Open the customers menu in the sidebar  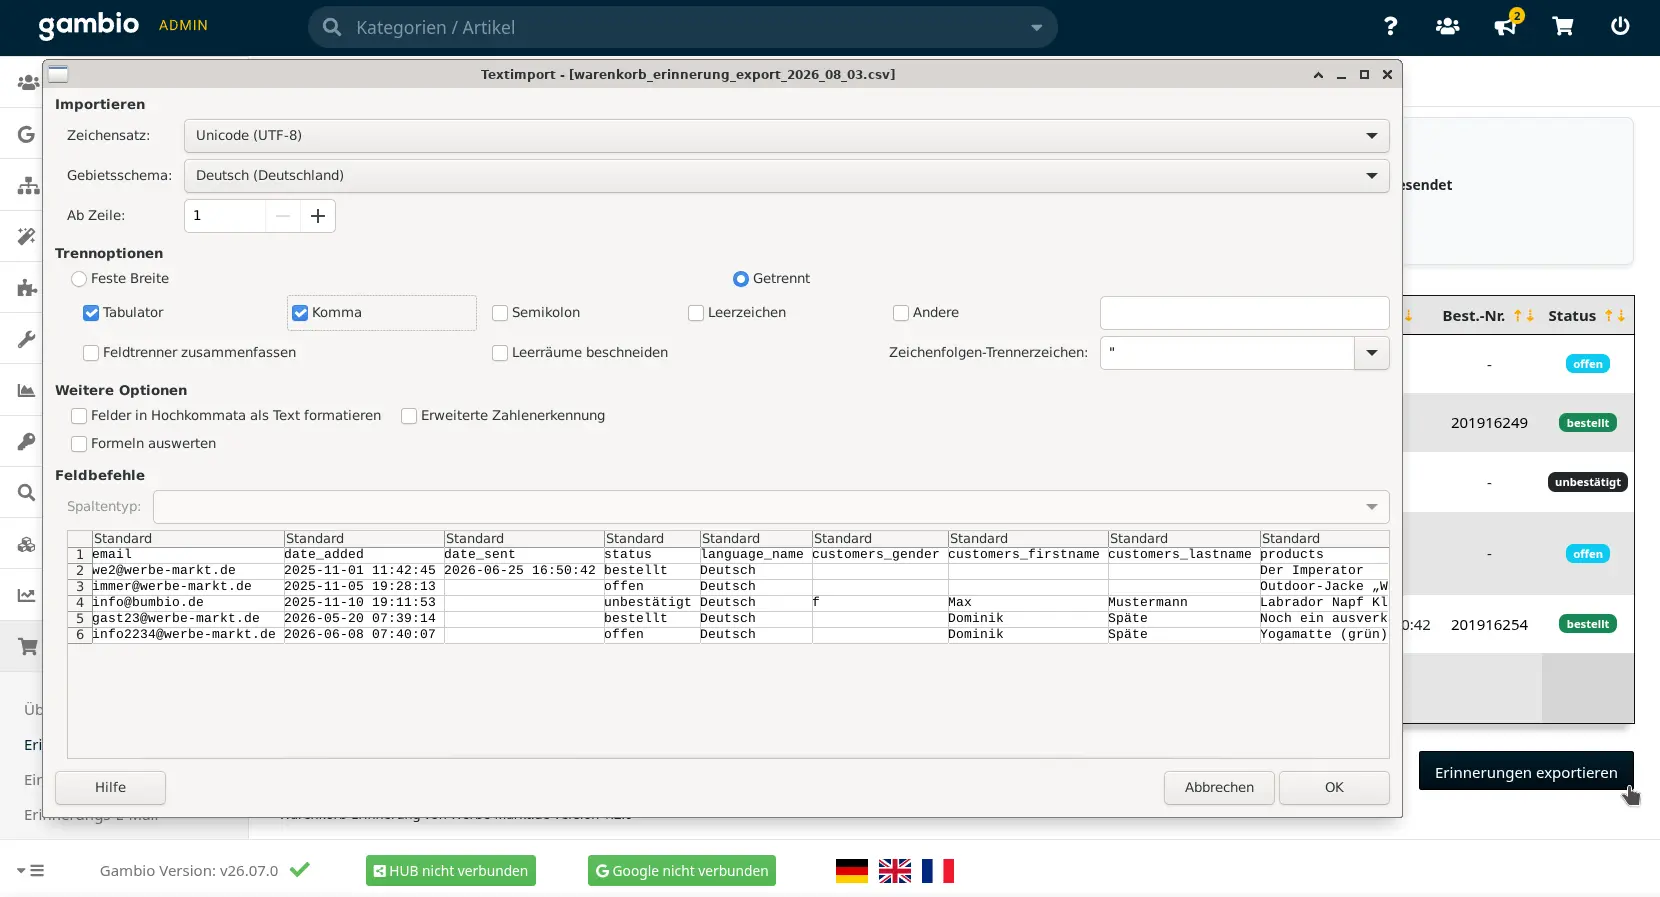pos(27,83)
